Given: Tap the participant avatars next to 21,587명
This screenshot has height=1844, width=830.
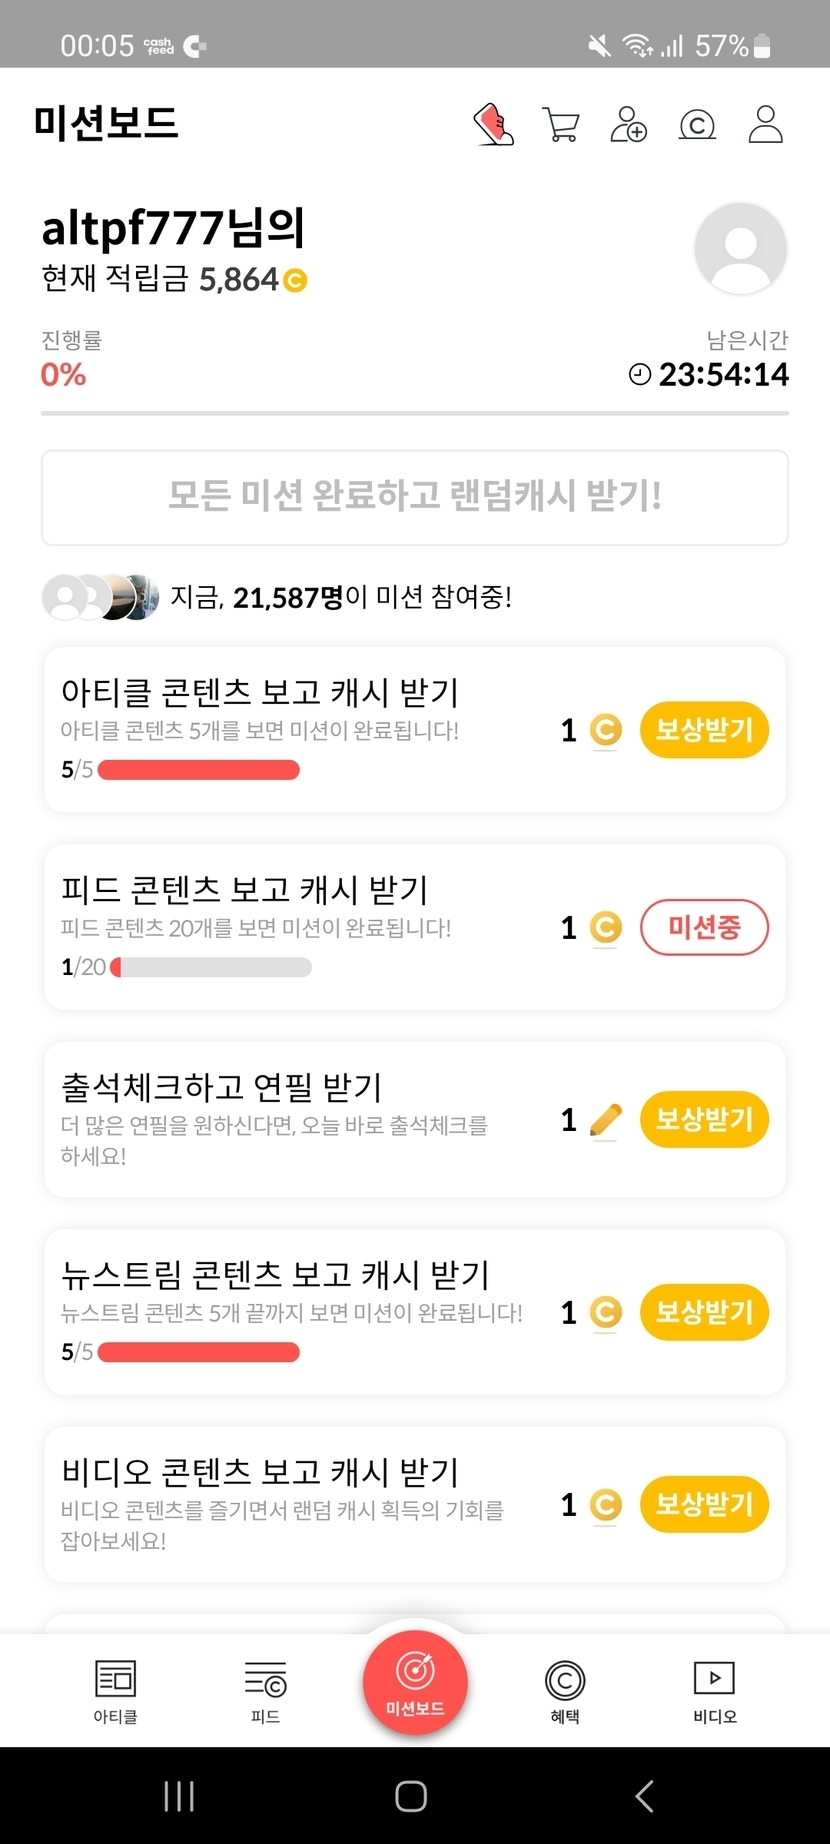Looking at the screenshot, I should tap(100, 597).
